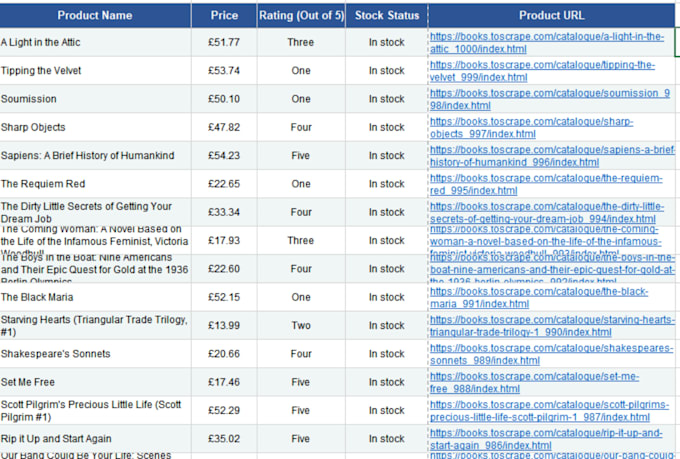Click 'In stock' in the Scott Pilgrim row

click(387, 411)
